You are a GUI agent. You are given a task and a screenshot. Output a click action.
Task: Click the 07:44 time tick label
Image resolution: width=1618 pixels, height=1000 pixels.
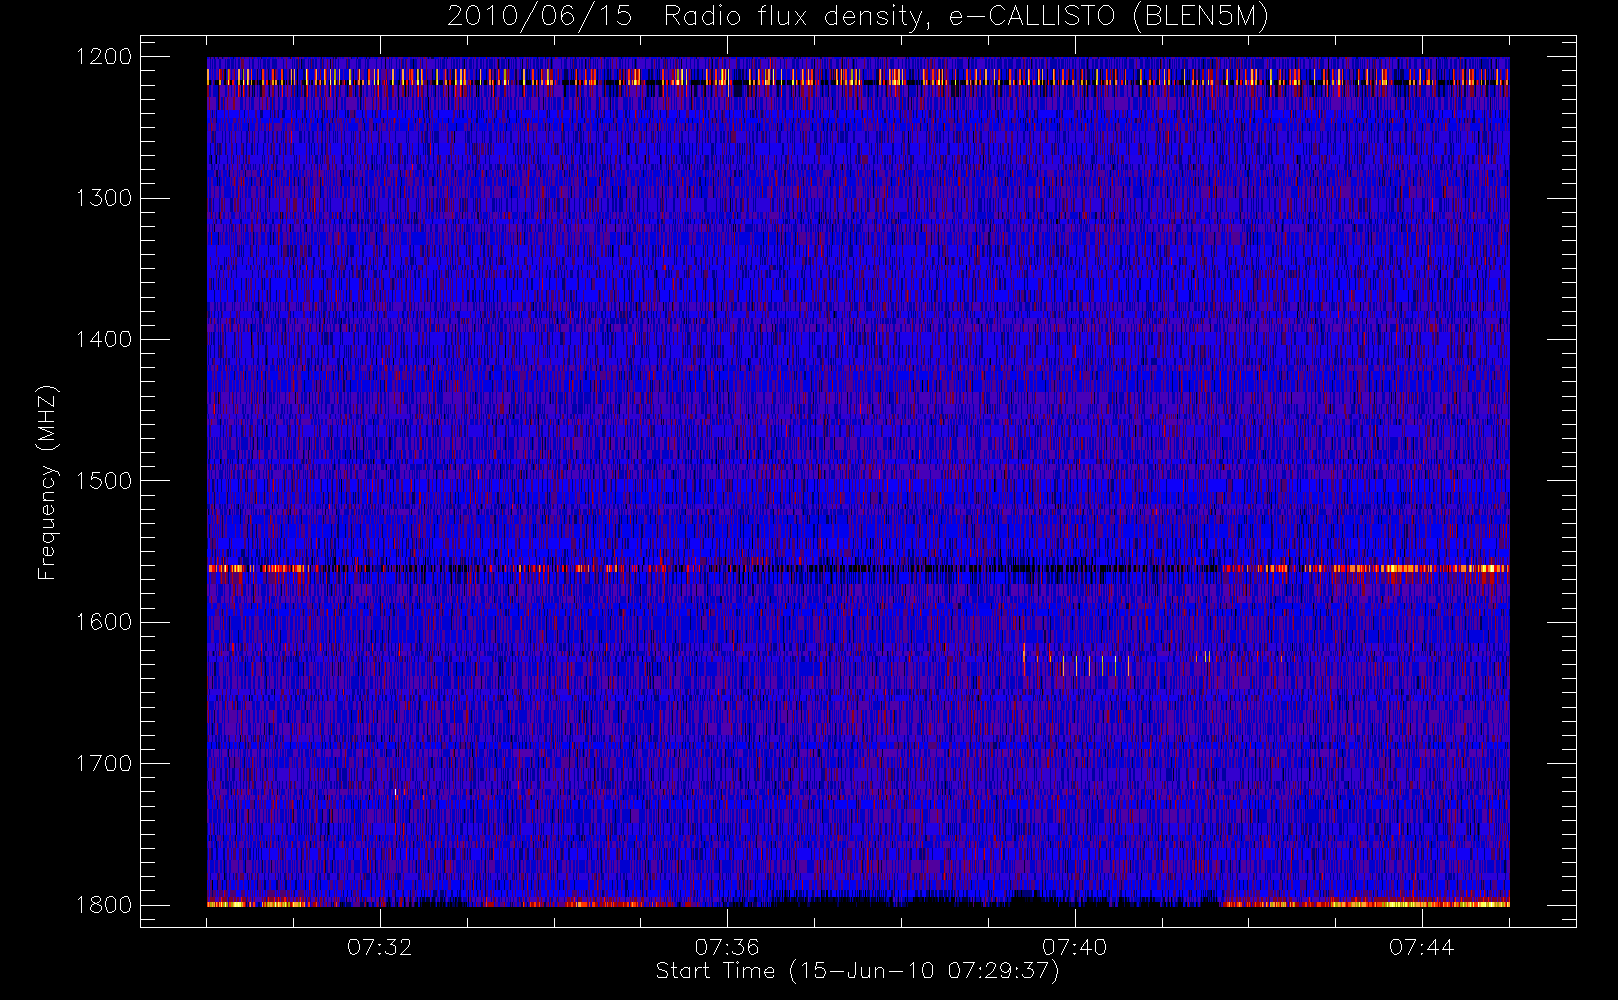(x=1421, y=947)
